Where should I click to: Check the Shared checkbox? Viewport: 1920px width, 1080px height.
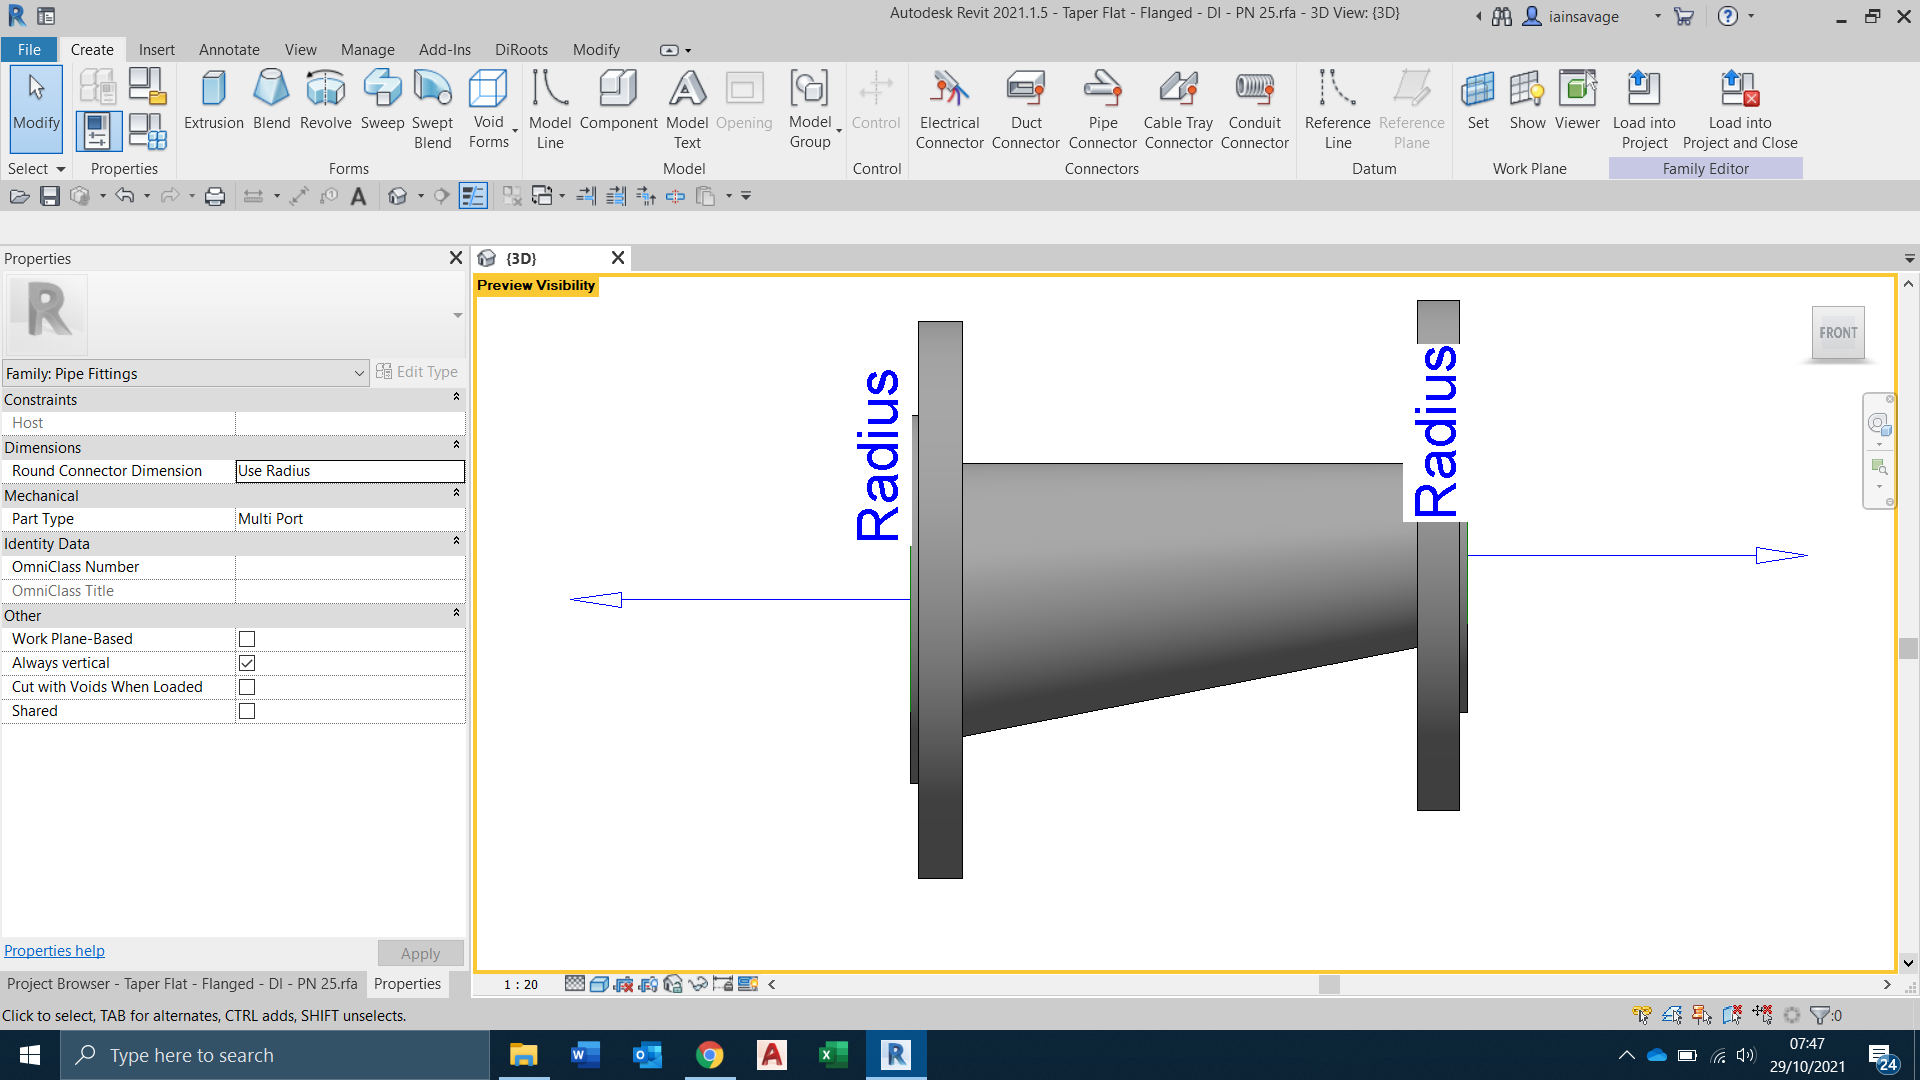click(247, 711)
